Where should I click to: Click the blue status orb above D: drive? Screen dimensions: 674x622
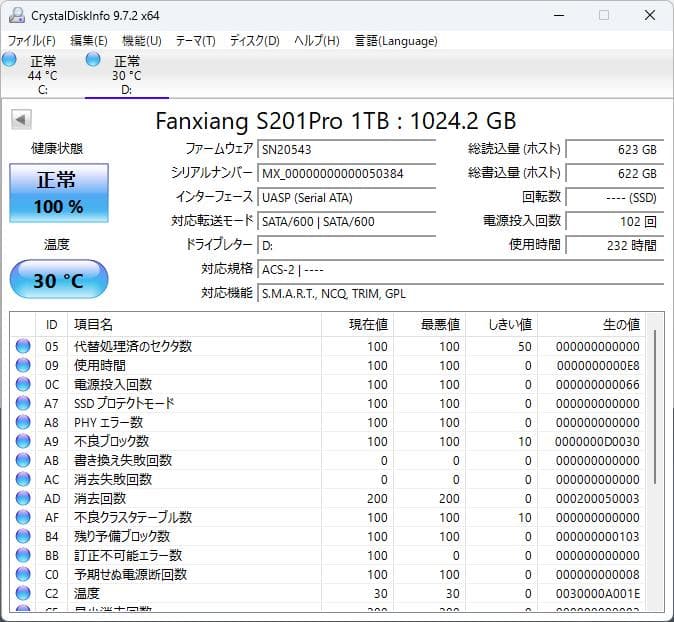93,59
